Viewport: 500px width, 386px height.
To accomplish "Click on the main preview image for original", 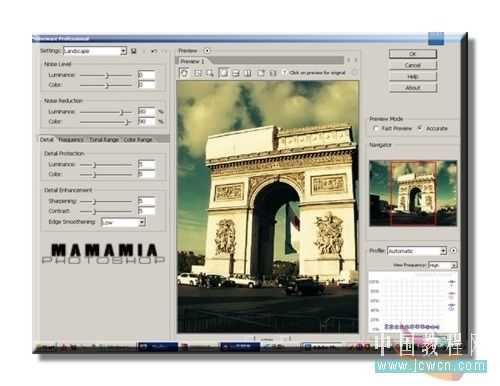I will click(268, 207).
